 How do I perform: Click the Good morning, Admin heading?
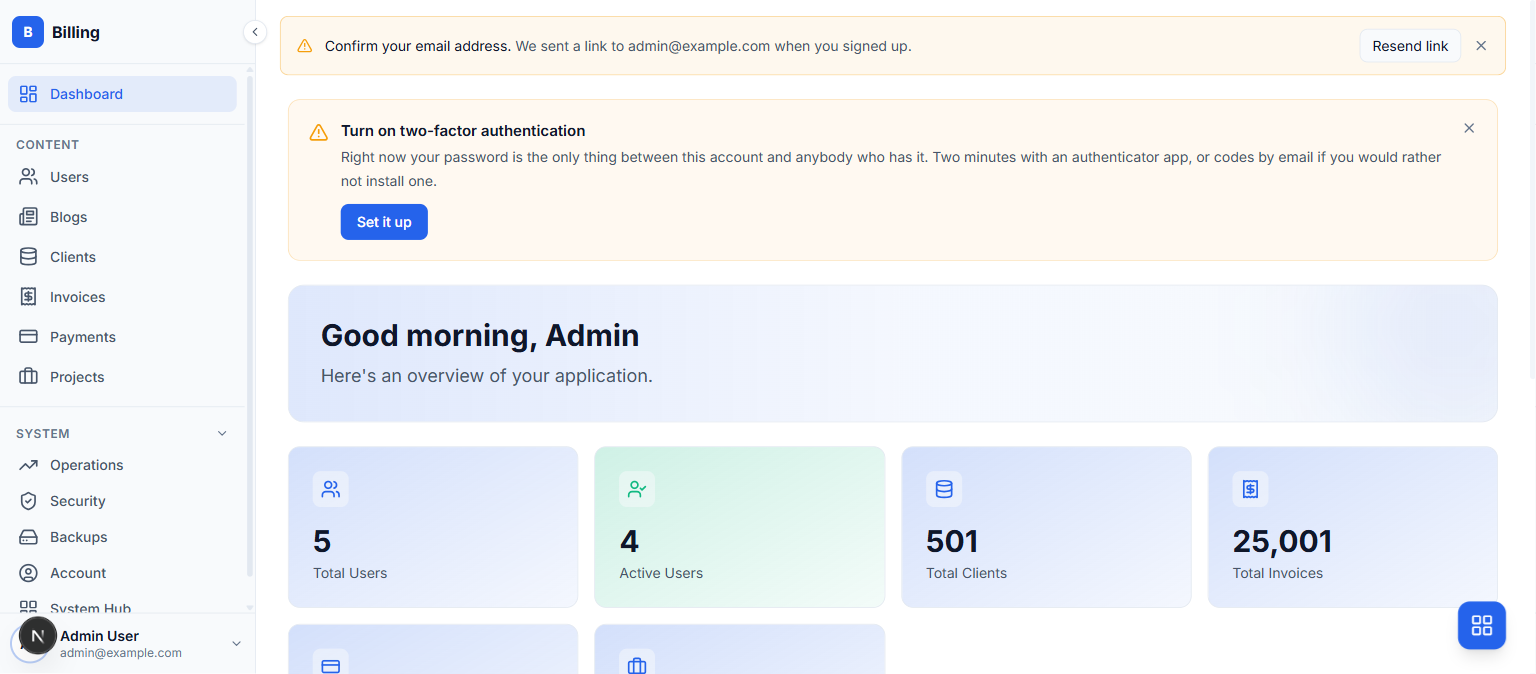point(480,335)
